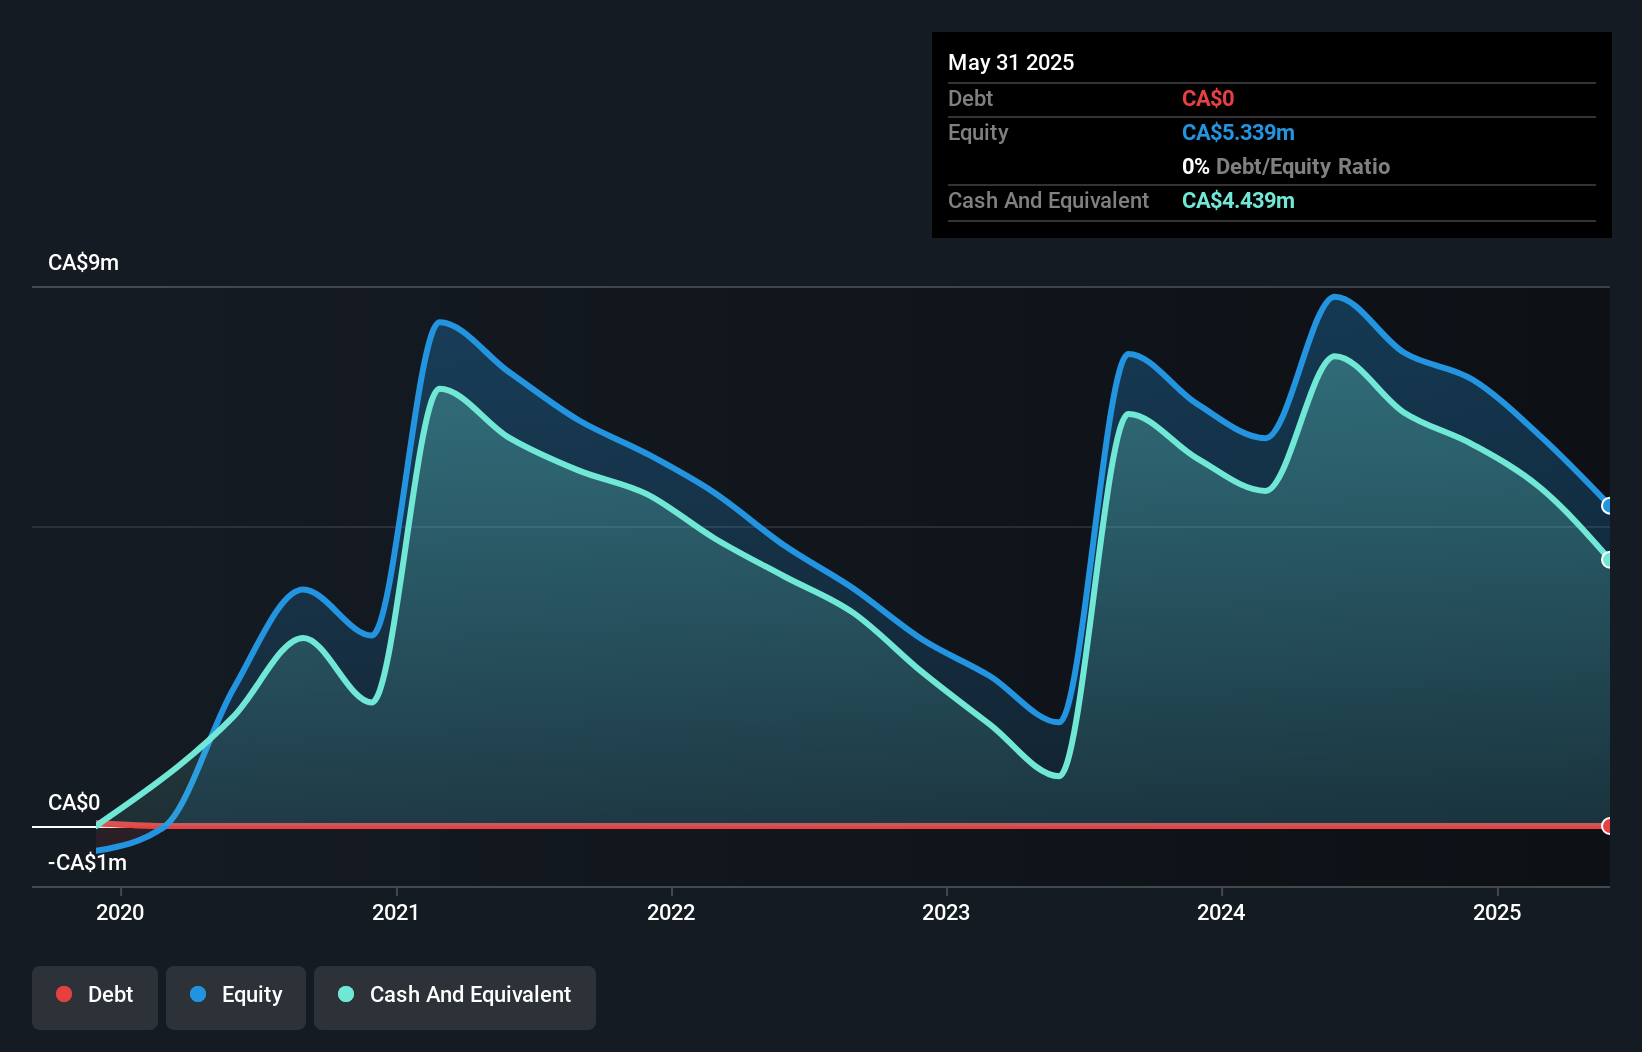Click the red Debt legend dot

(64, 994)
